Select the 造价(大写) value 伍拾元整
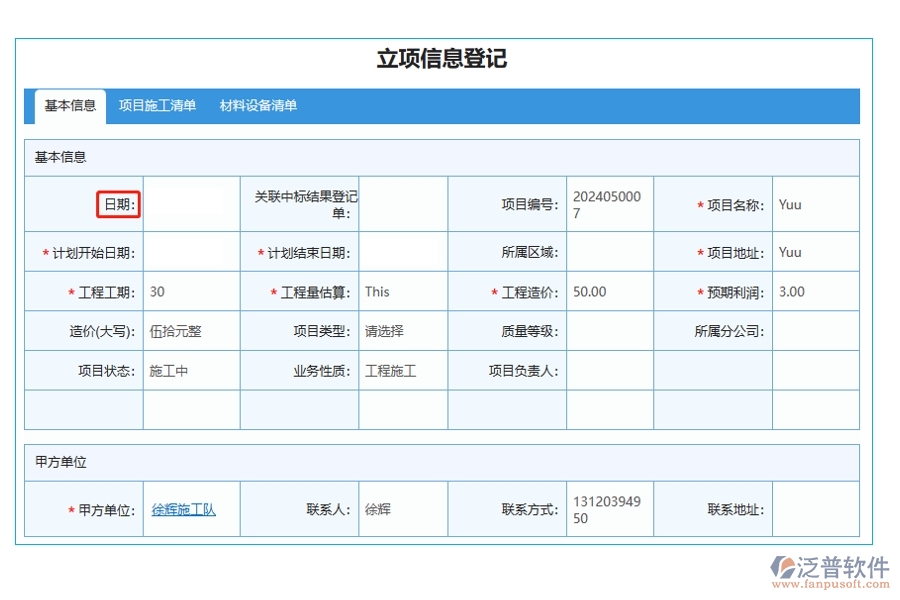900x600 pixels. (176, 331)
